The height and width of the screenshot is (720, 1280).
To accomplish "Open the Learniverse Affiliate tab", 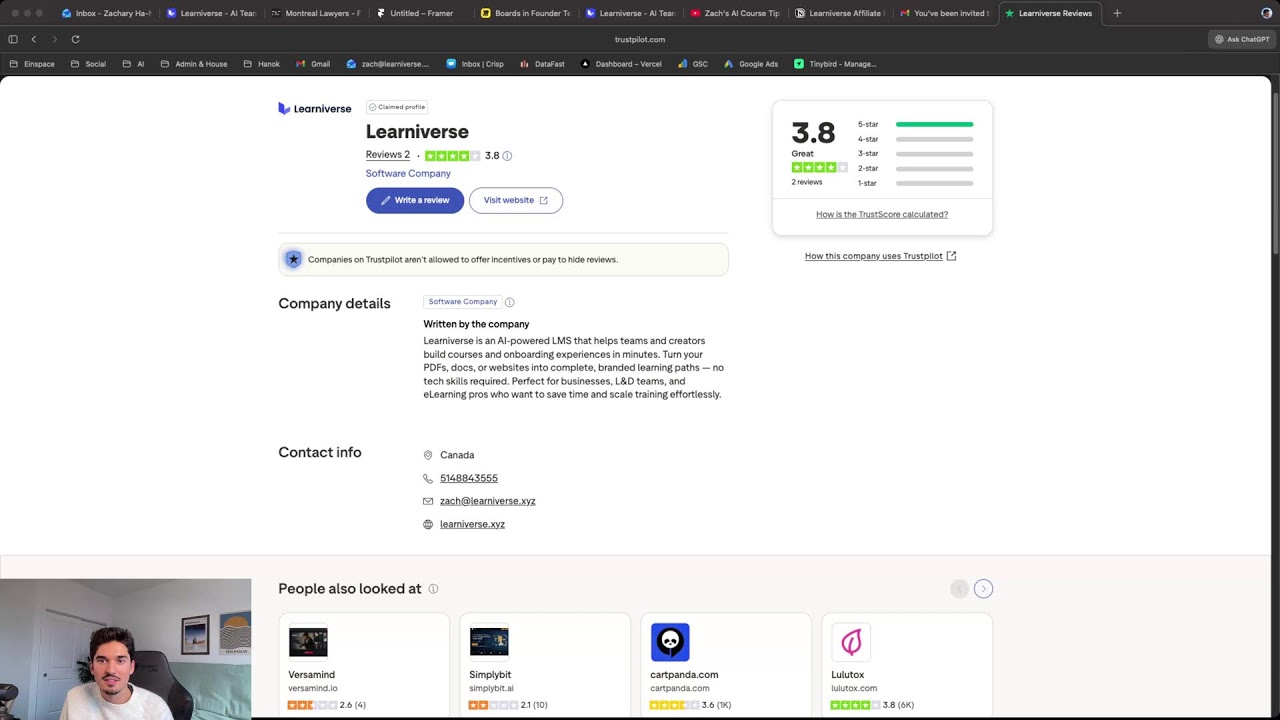I will tap(839, 13).
